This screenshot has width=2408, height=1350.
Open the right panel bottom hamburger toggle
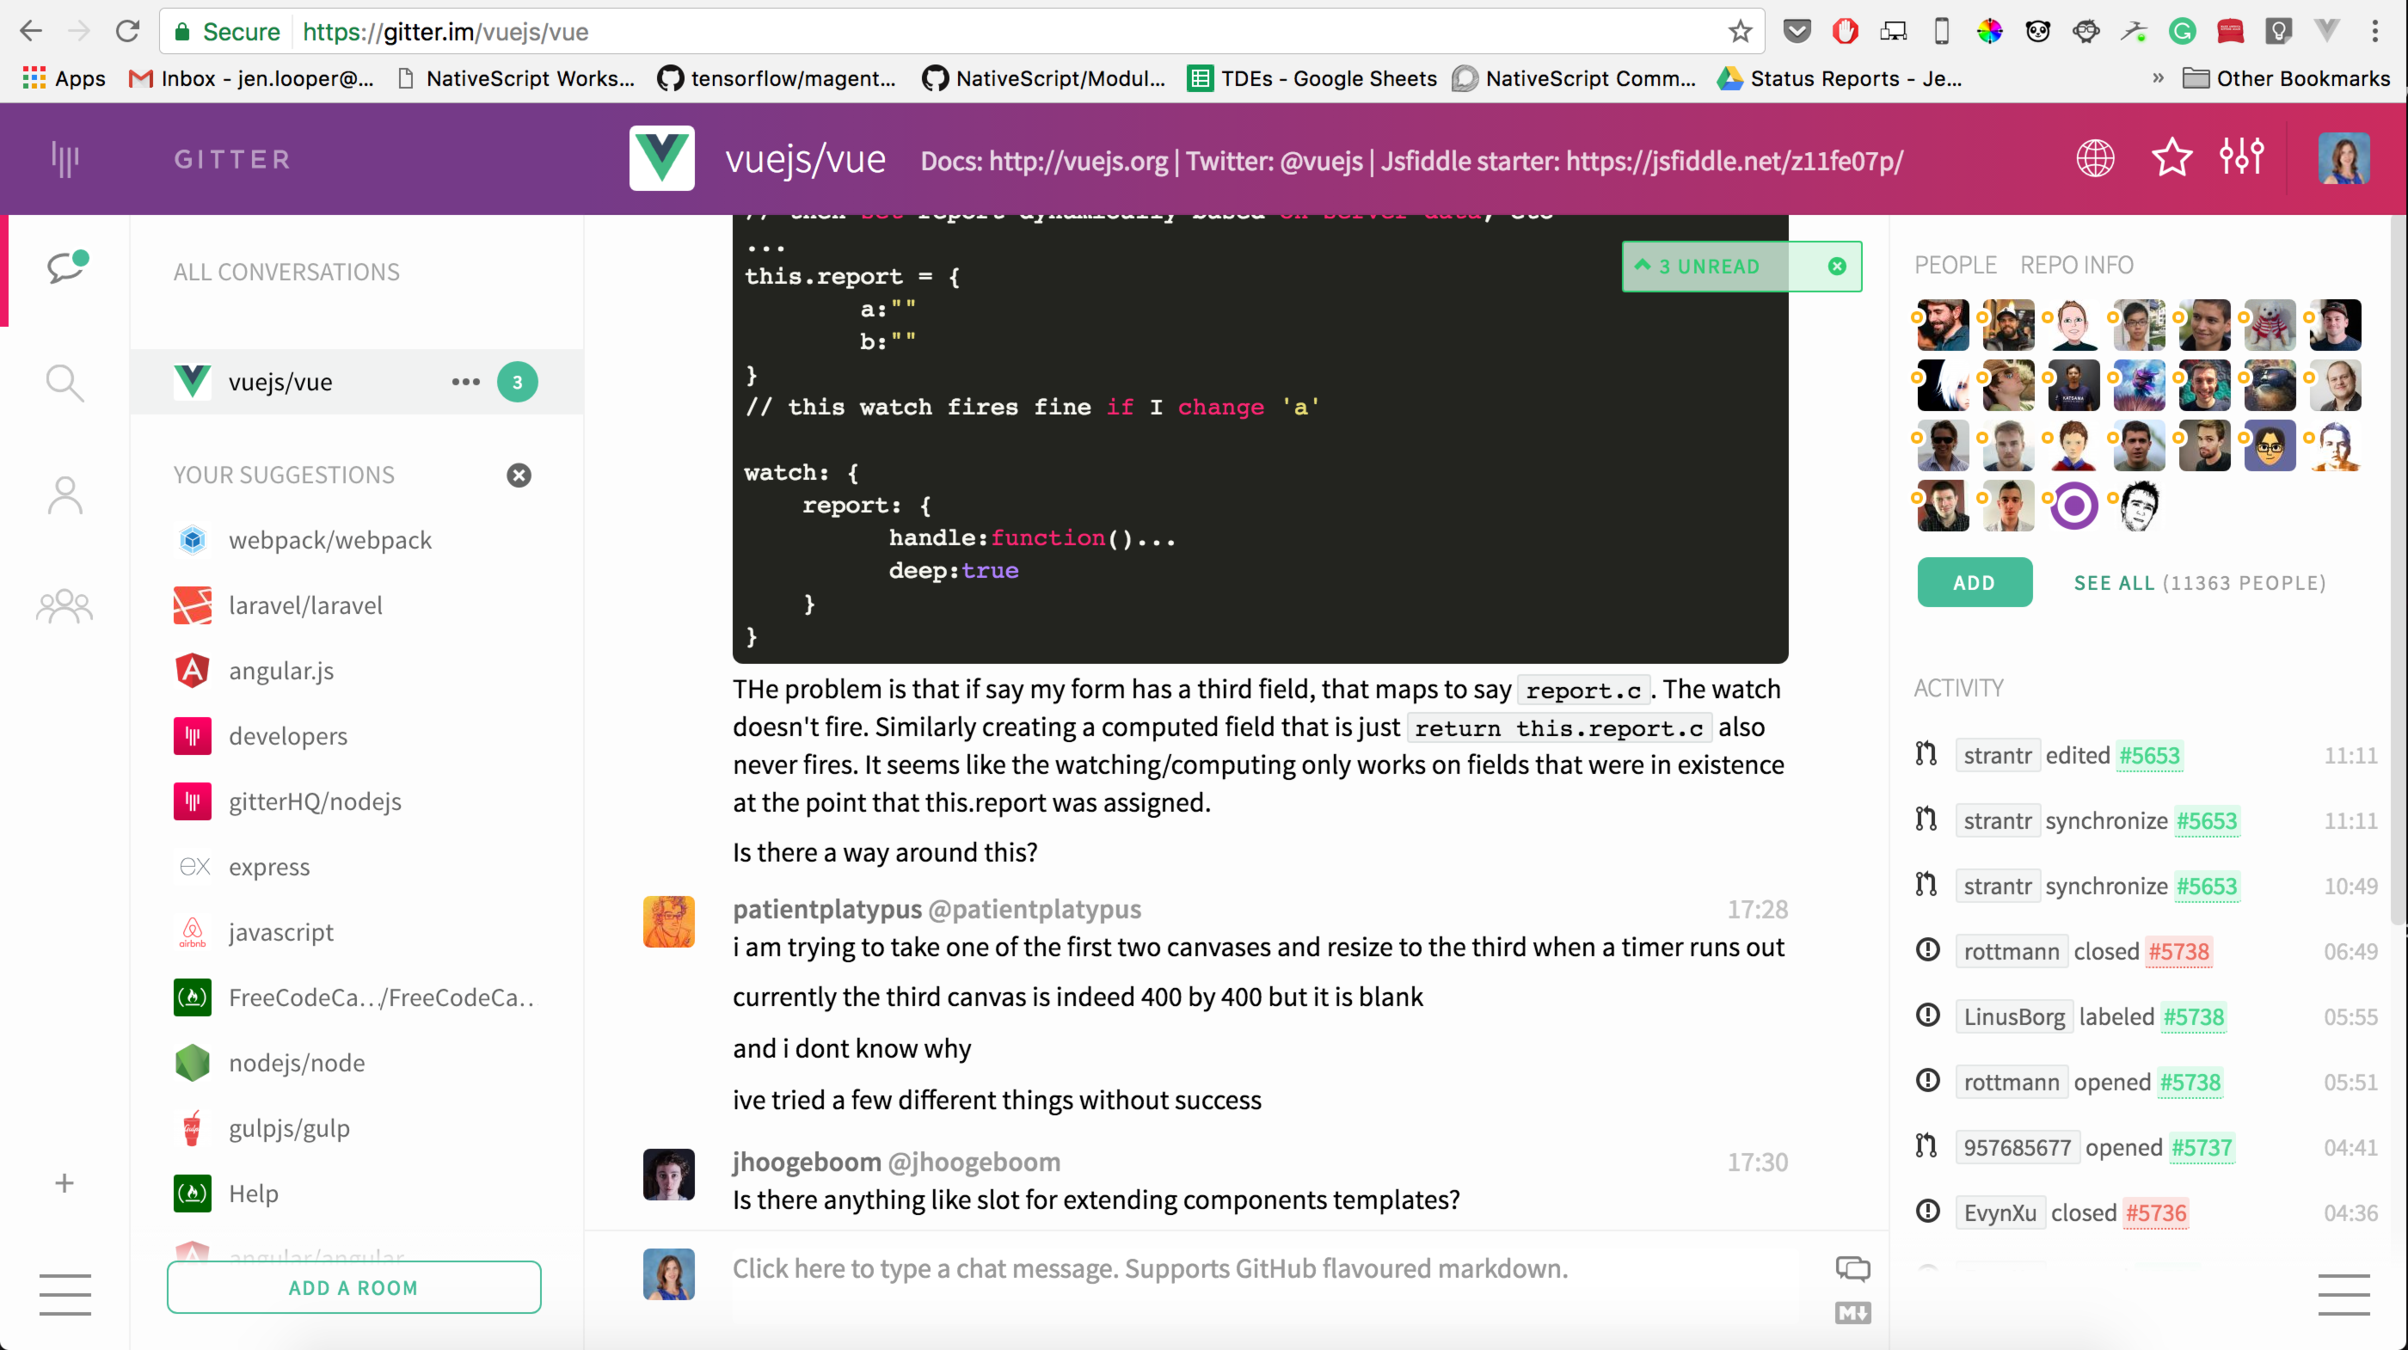[2343, 1294]
